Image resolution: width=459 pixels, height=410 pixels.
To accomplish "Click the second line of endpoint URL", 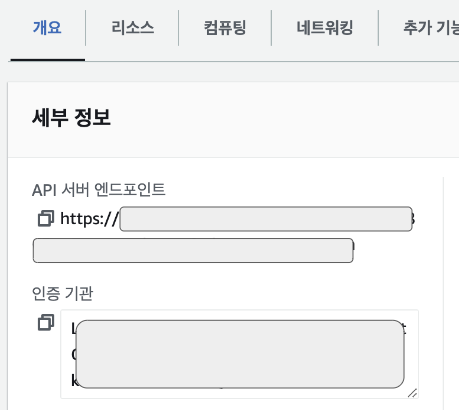I will pos(193,250).
